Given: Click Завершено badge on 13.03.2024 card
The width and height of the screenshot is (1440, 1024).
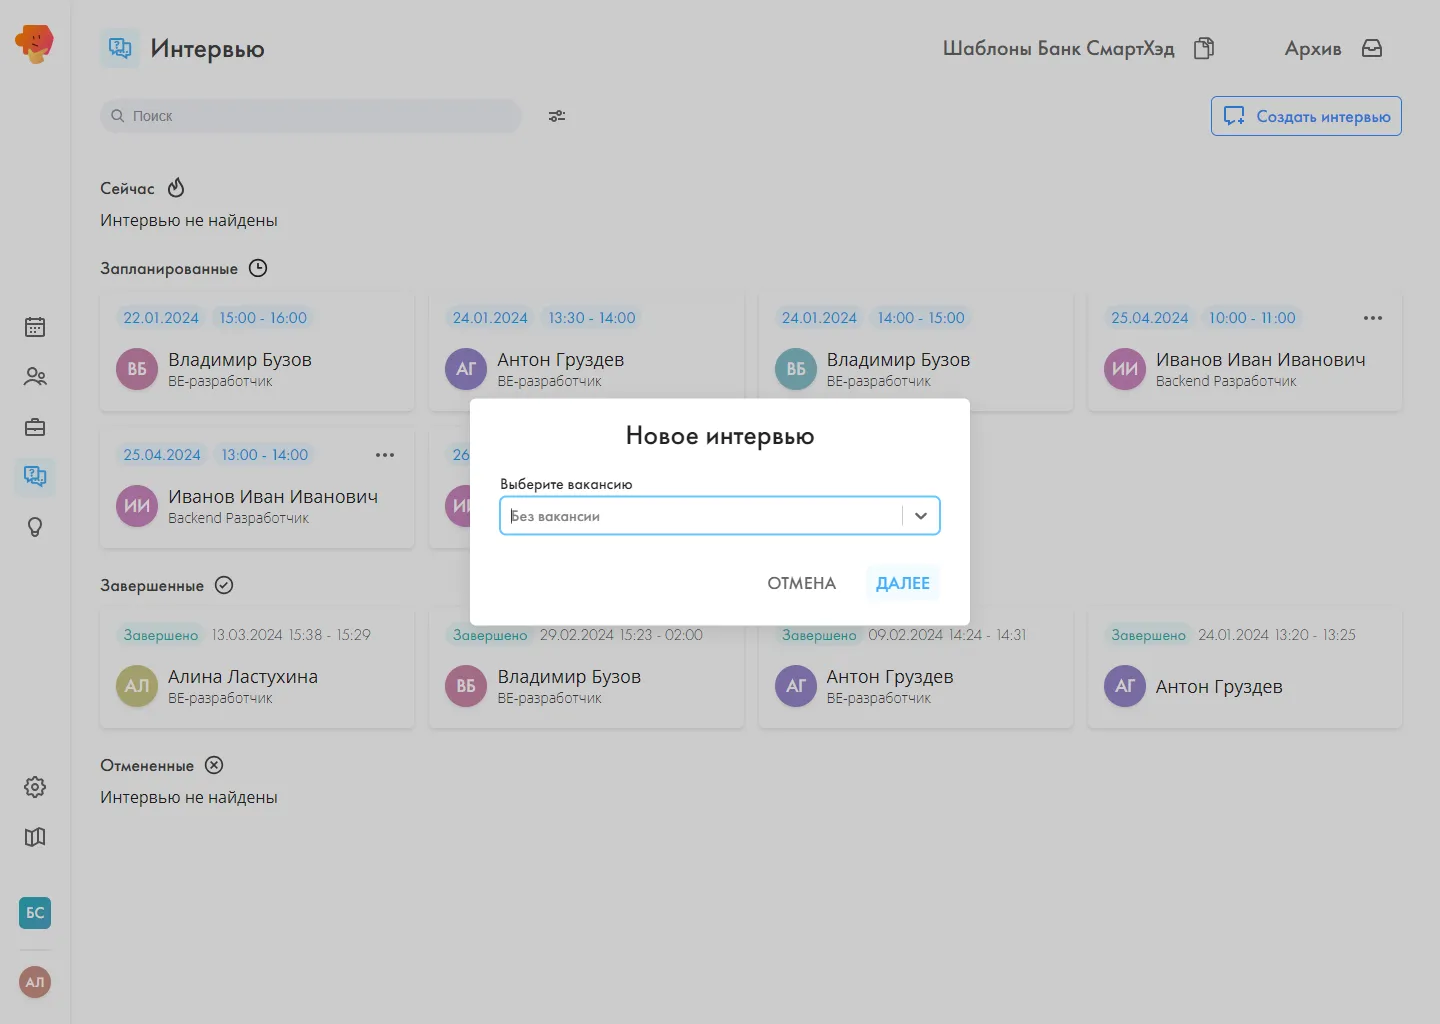Looking at the screenshot, I should click(161, 635).
